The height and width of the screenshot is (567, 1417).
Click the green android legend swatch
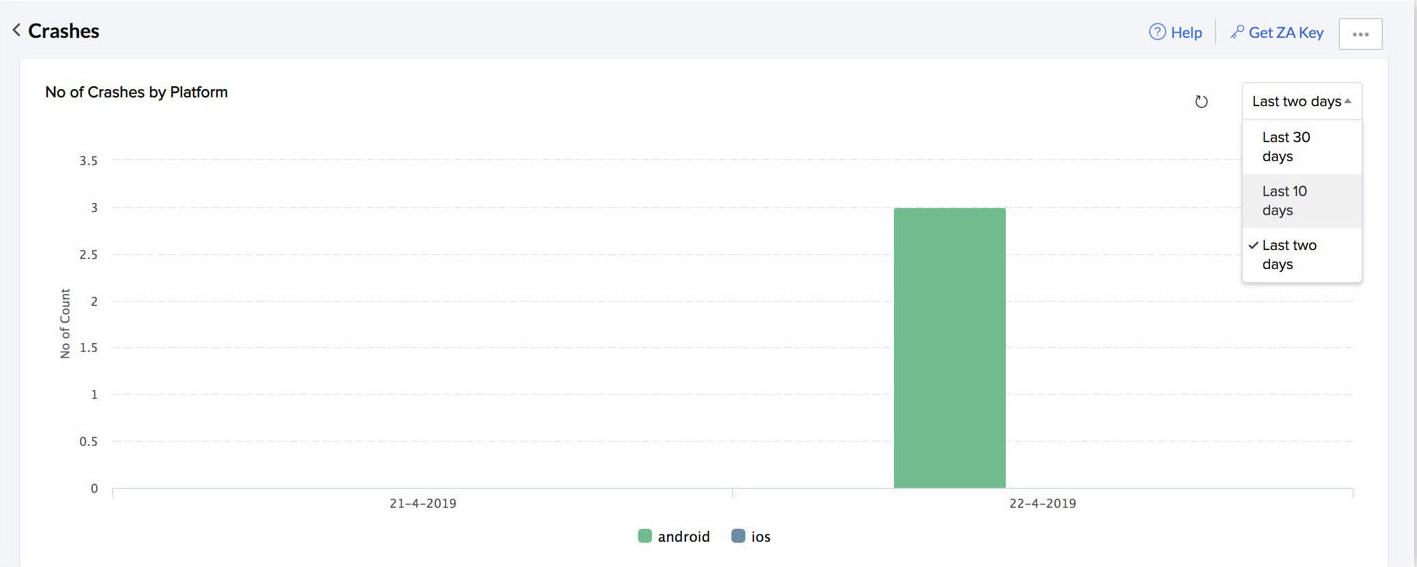[645, 537]
